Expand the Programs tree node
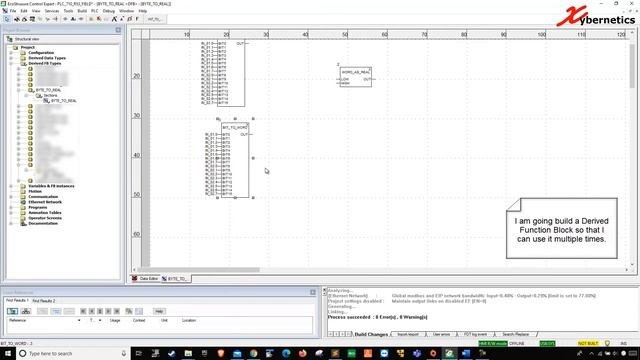Viewport: 640px width, 360px height. 11,207
